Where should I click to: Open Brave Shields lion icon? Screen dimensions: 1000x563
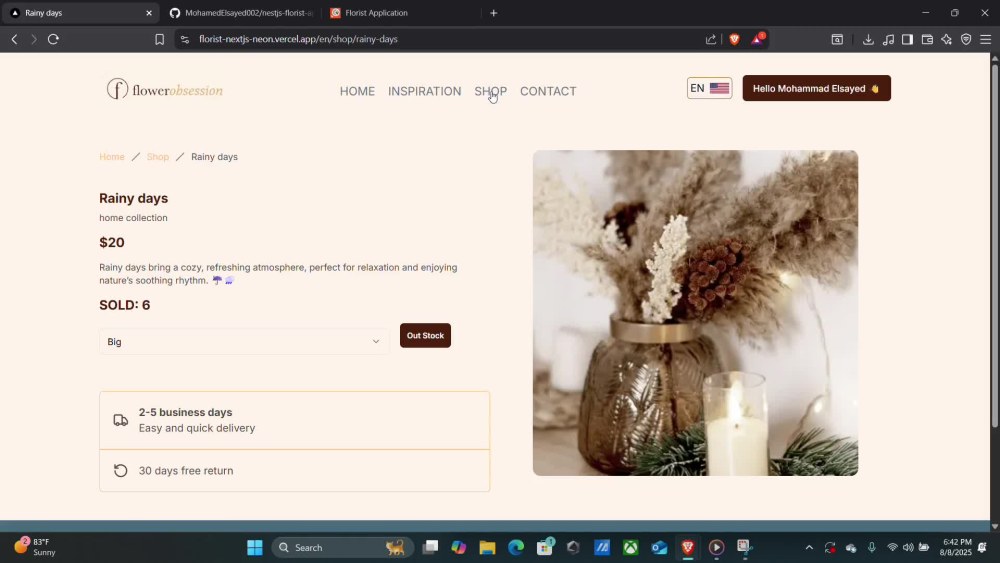tap(734, 40)
